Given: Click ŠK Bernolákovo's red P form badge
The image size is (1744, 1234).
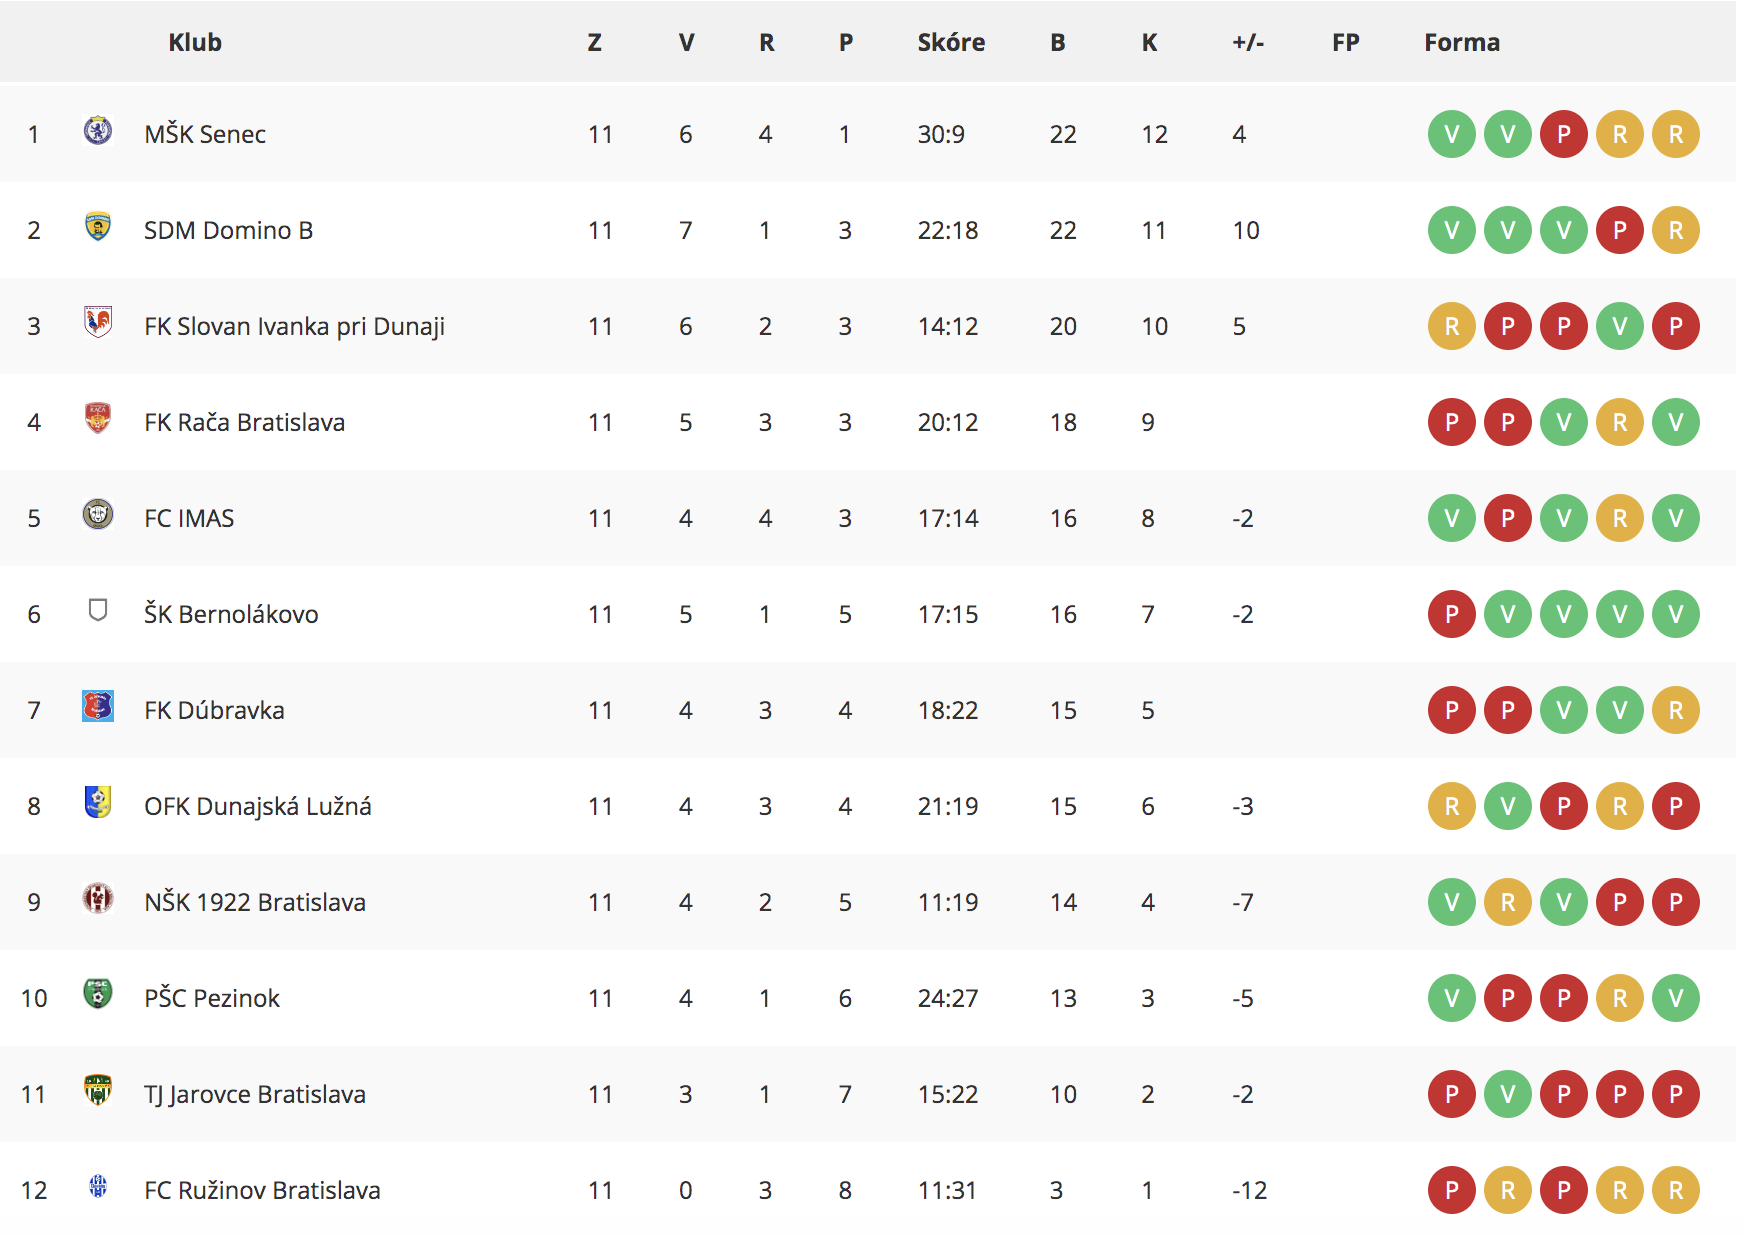Looking at the screenshot, I should (1452, 614).
